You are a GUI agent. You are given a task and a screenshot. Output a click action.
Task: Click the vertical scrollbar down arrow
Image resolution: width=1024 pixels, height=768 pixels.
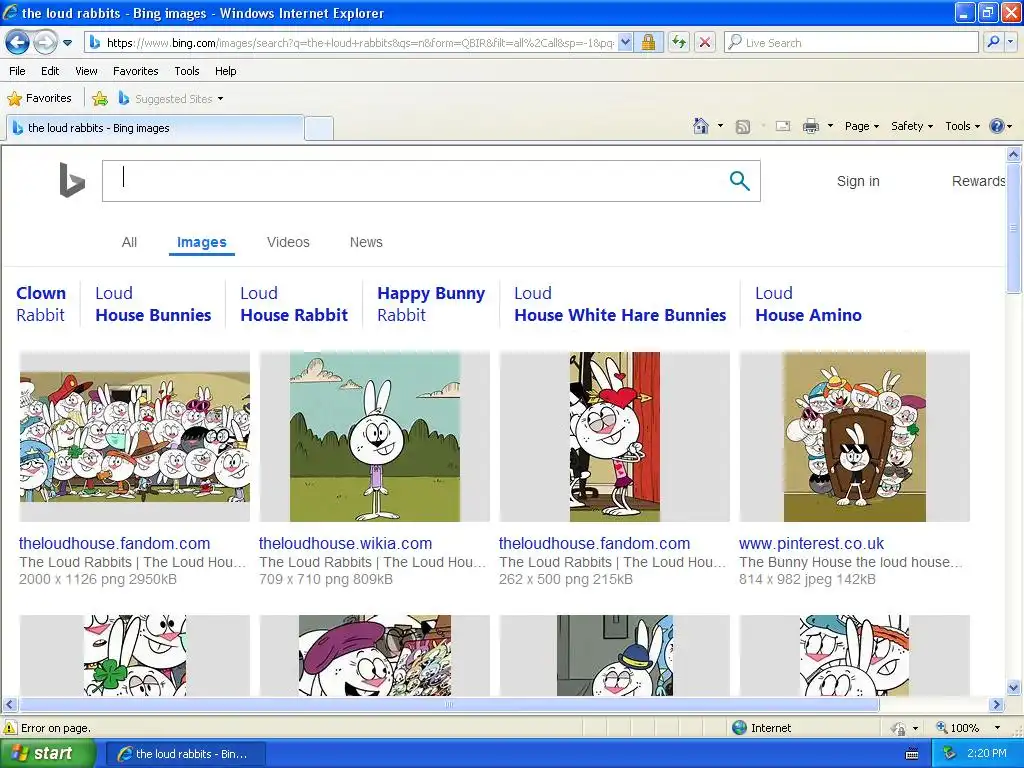tap(1014, 687)
